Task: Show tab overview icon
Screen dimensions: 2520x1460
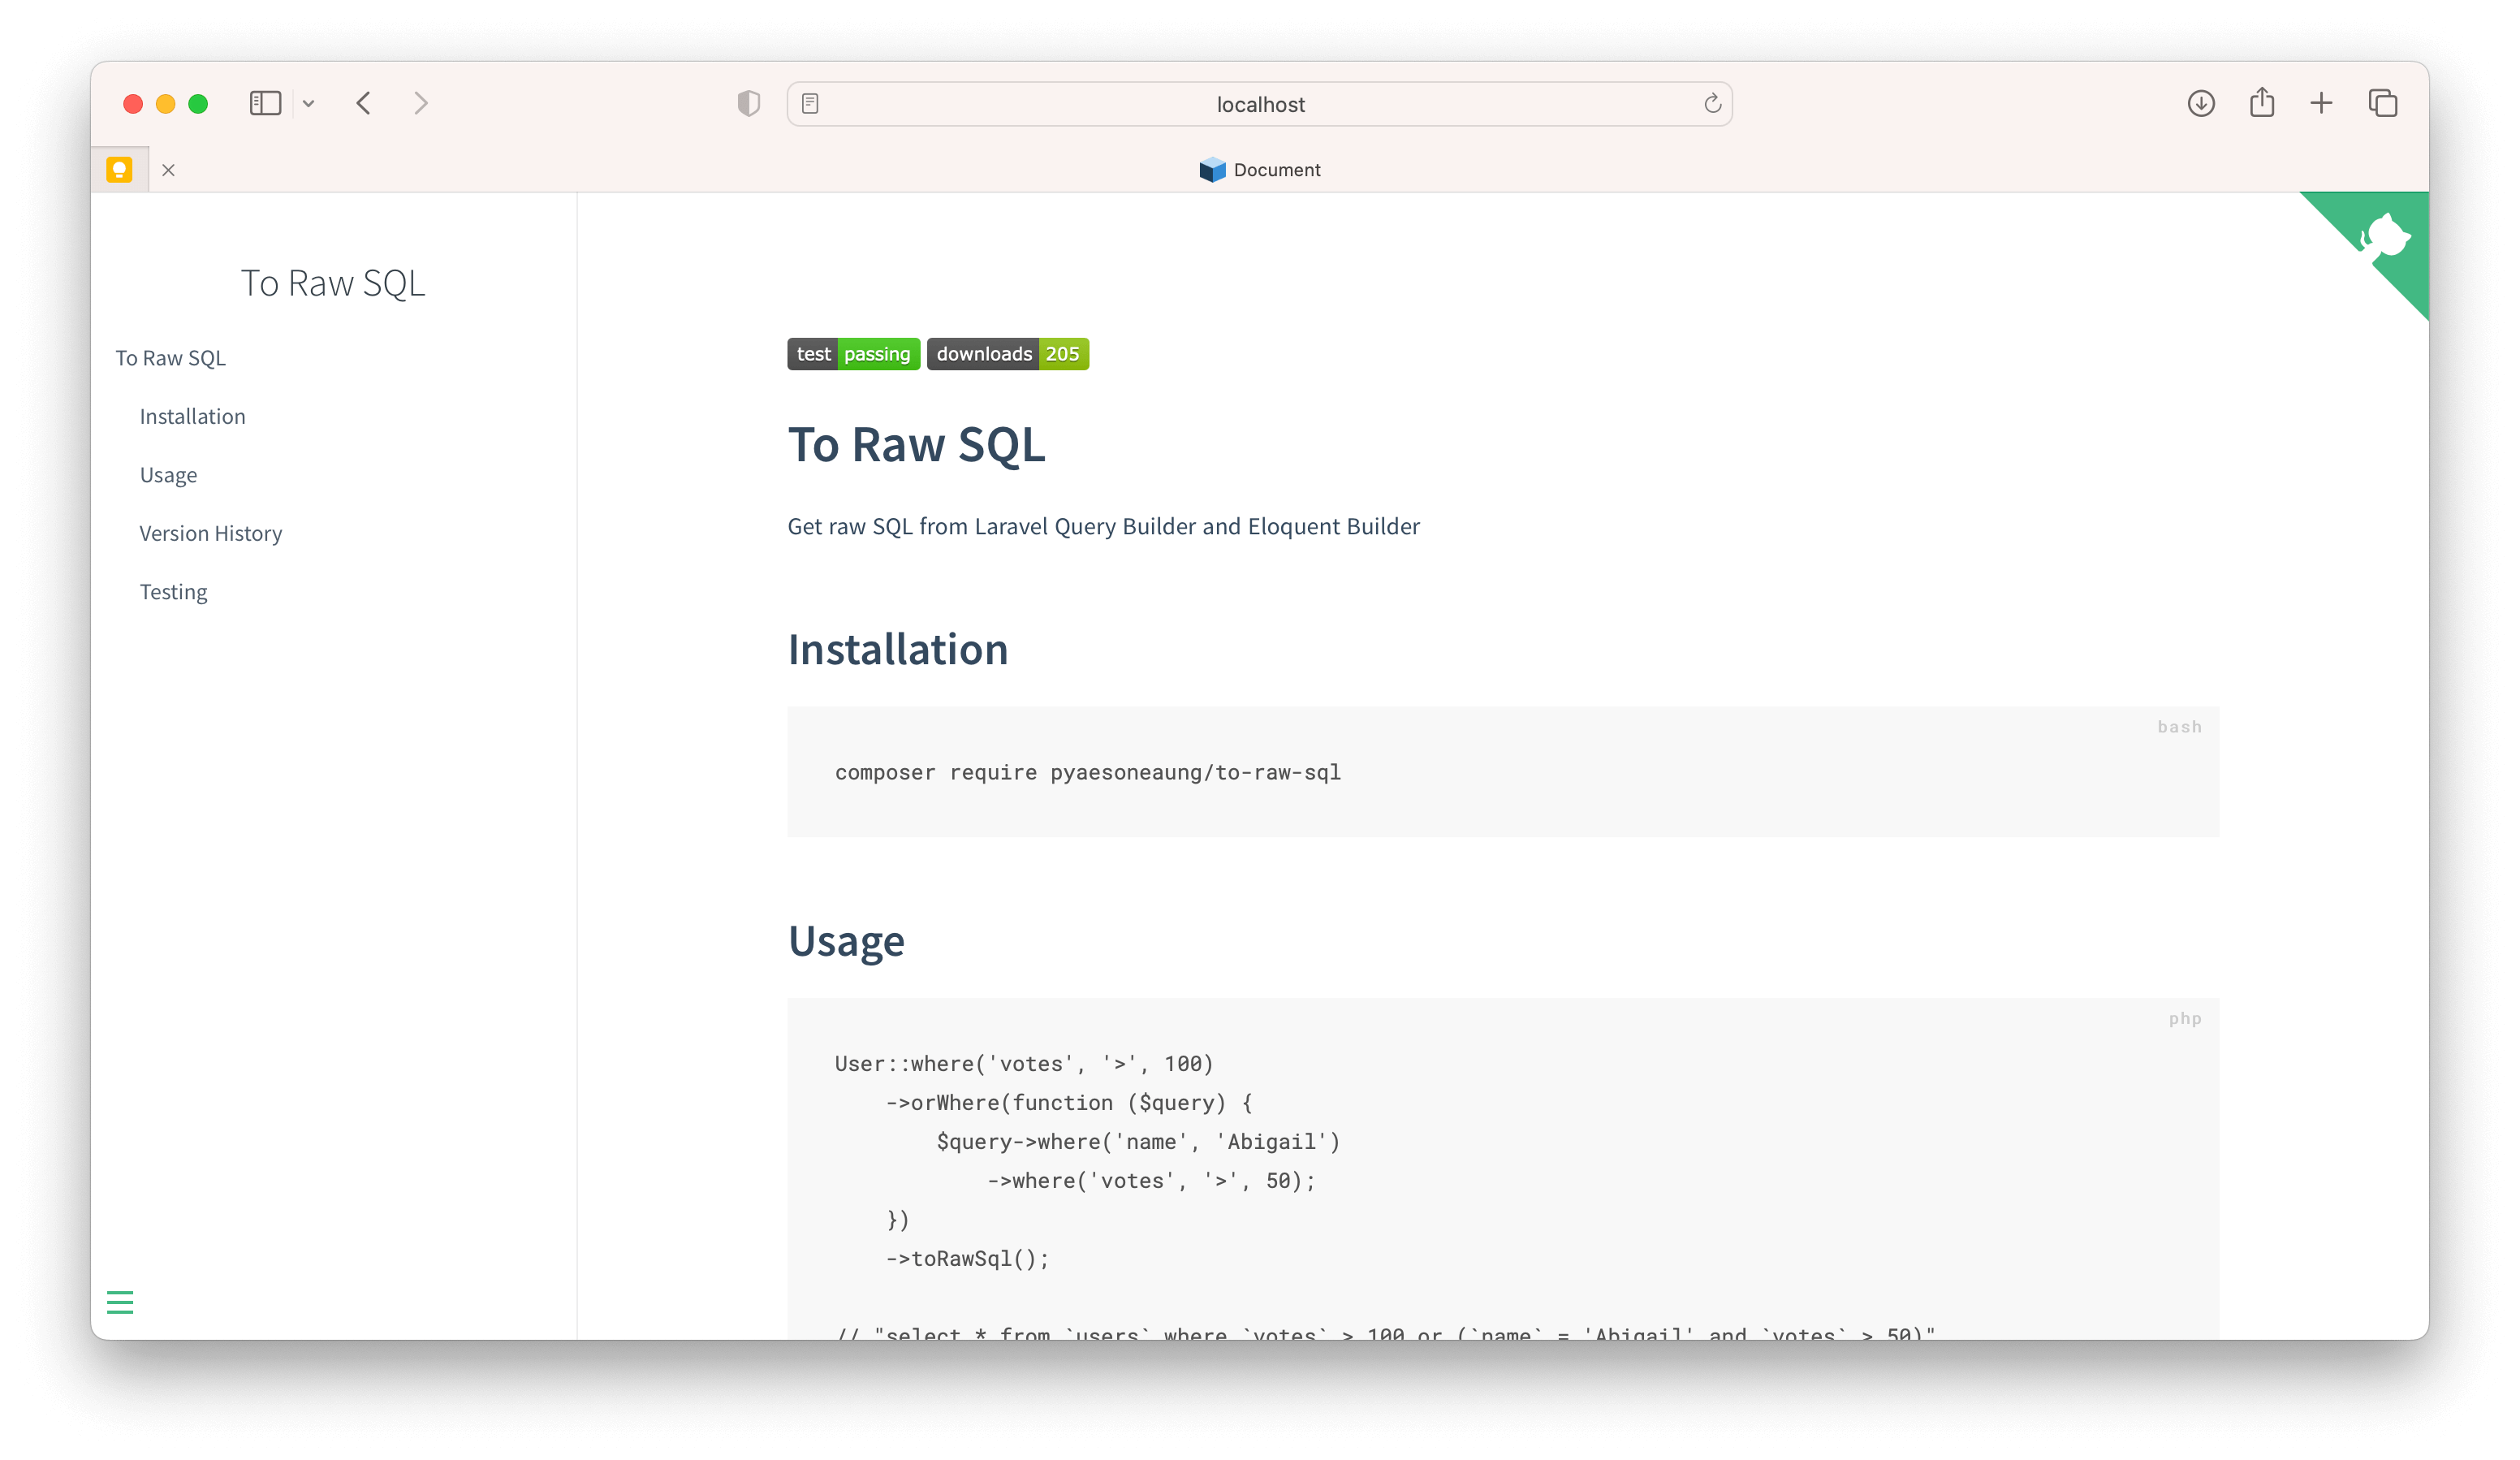Action: pyautogui.click(x=2383, y=103)
